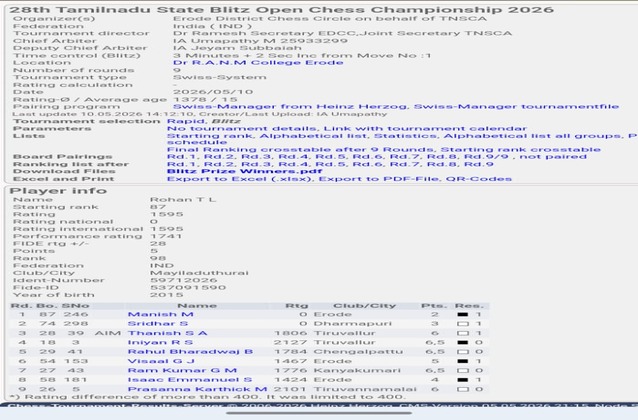Open Ranking list after Rd.4
The height and width of the screenshot is (420, 638).
[x=294, y=164]
